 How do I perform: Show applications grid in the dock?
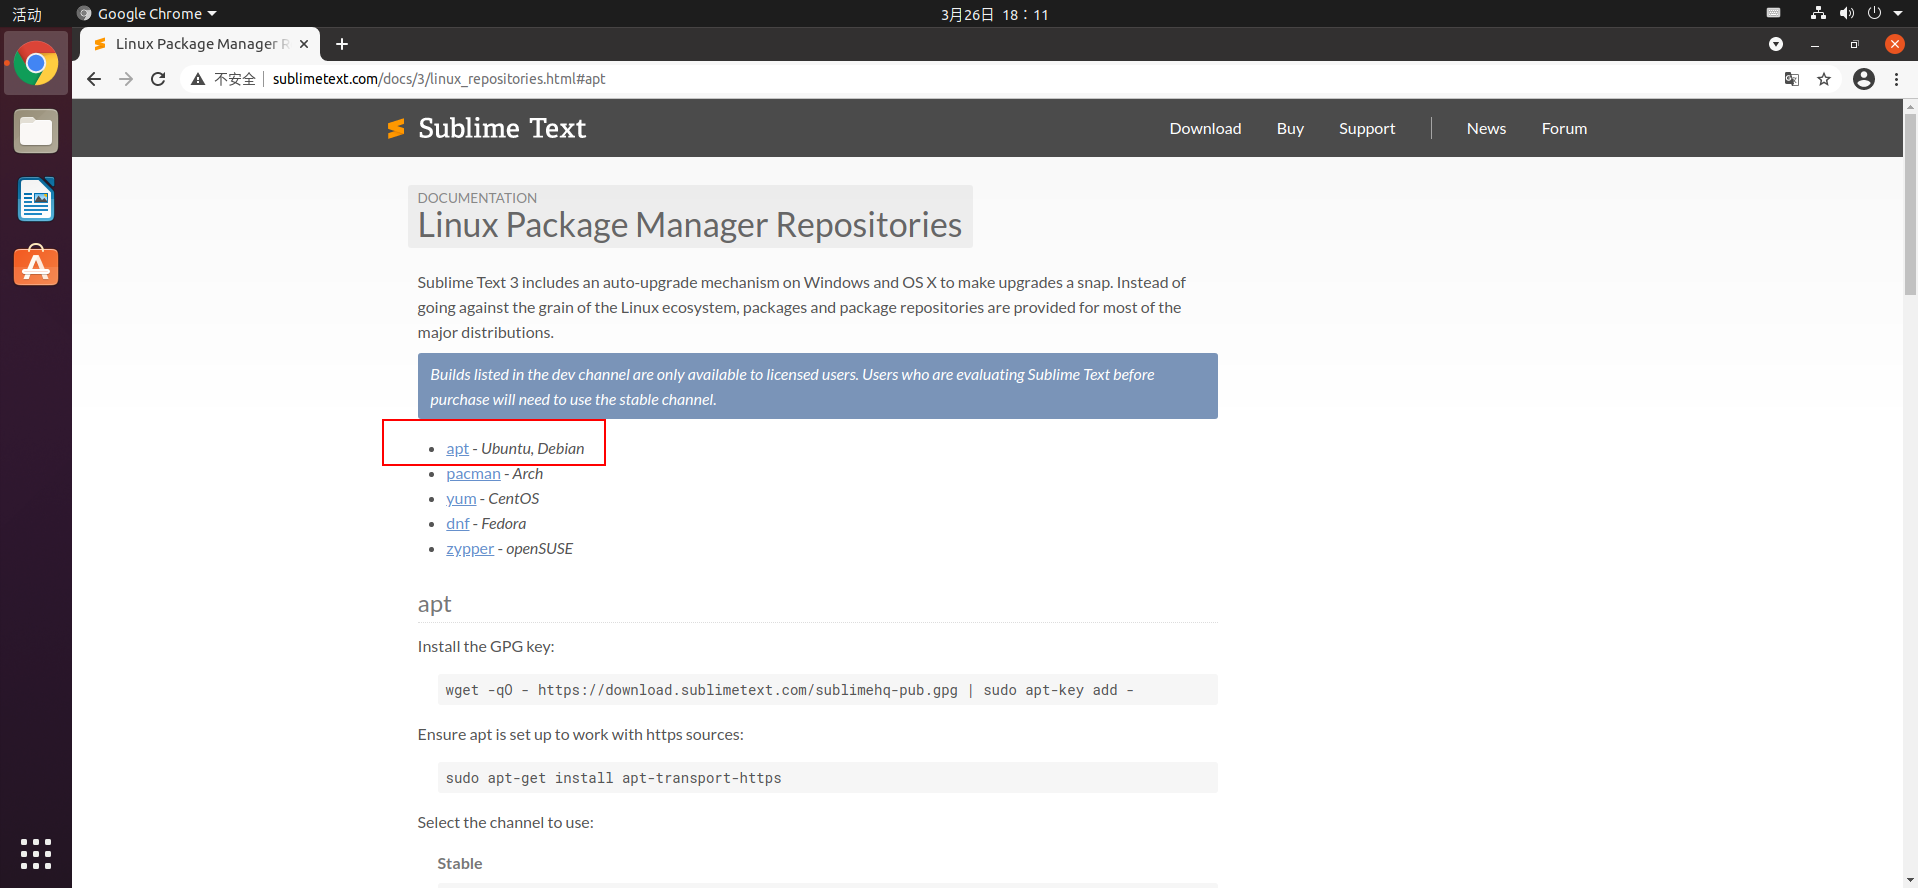tap(36, 853)
